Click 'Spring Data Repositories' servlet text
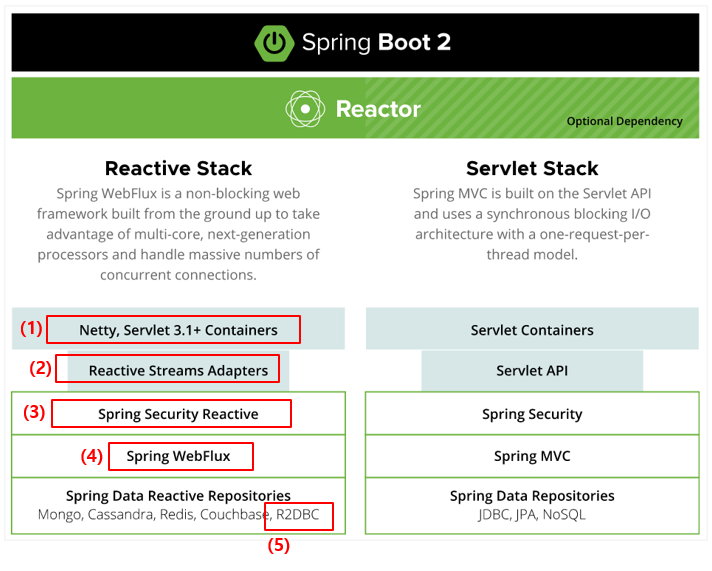Screen dimensions: 712x571 point(532,496)
